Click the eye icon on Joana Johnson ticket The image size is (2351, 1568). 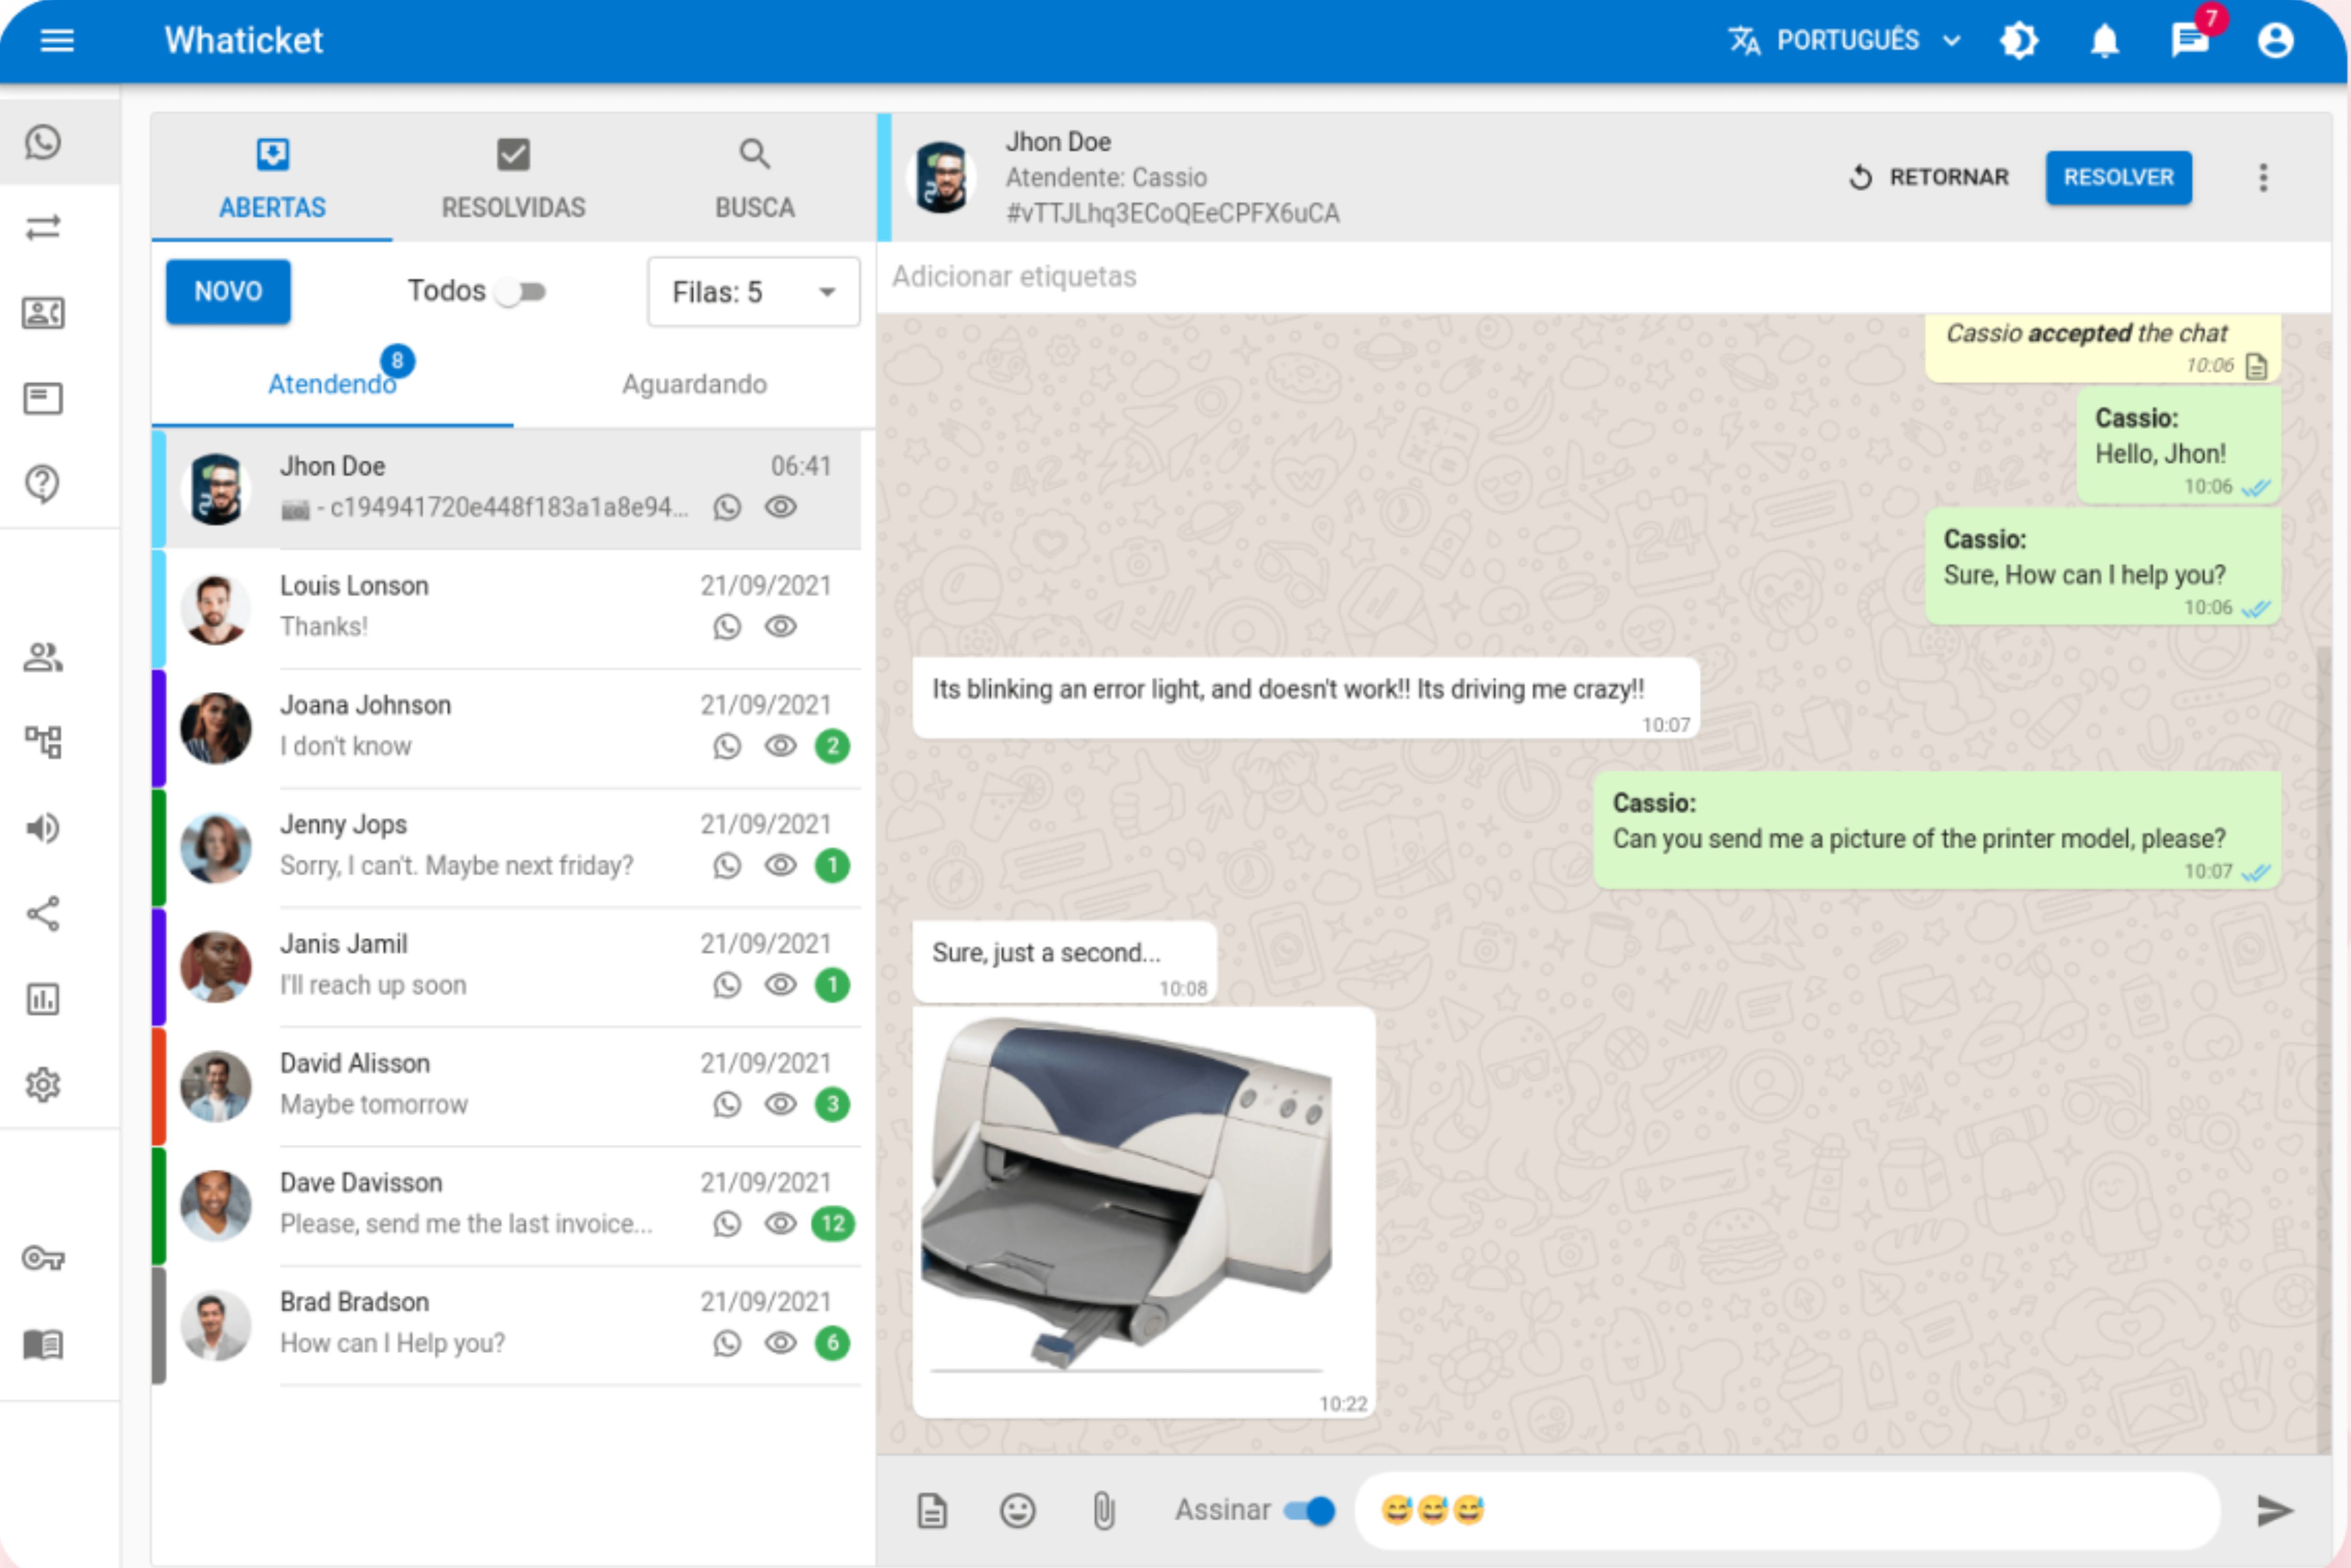(x=780, y=746)
